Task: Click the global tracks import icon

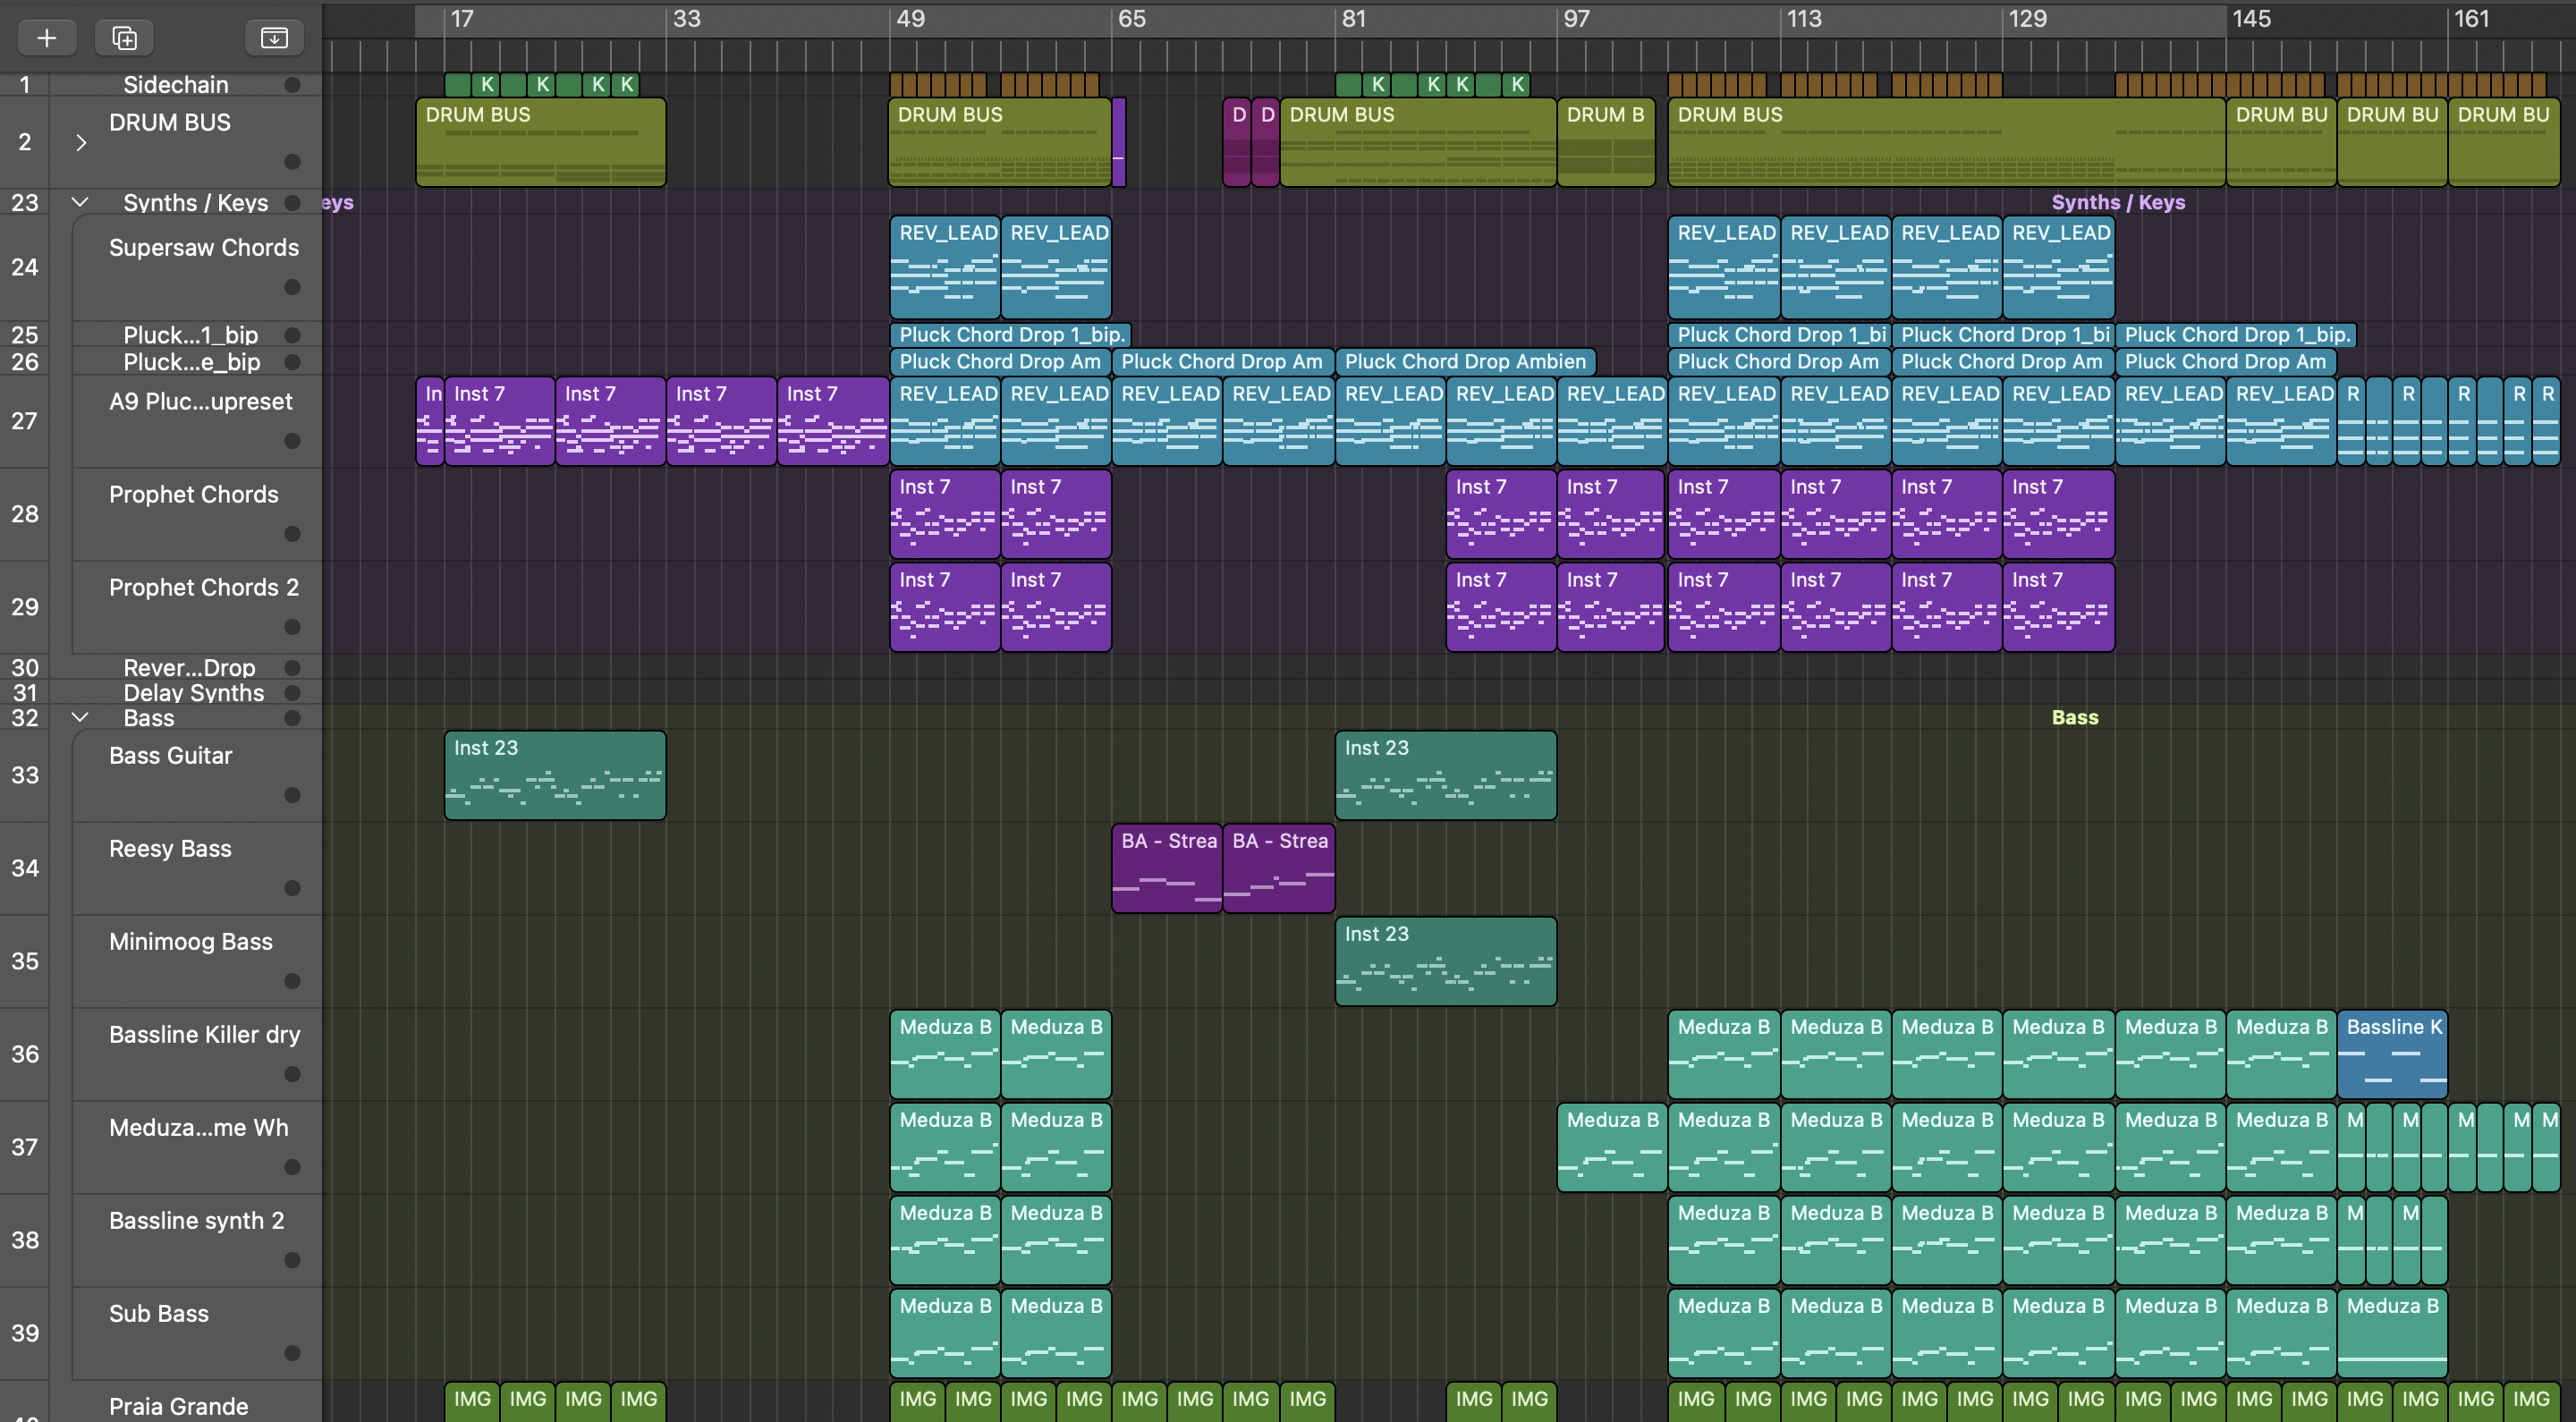Action: [274, 38]
